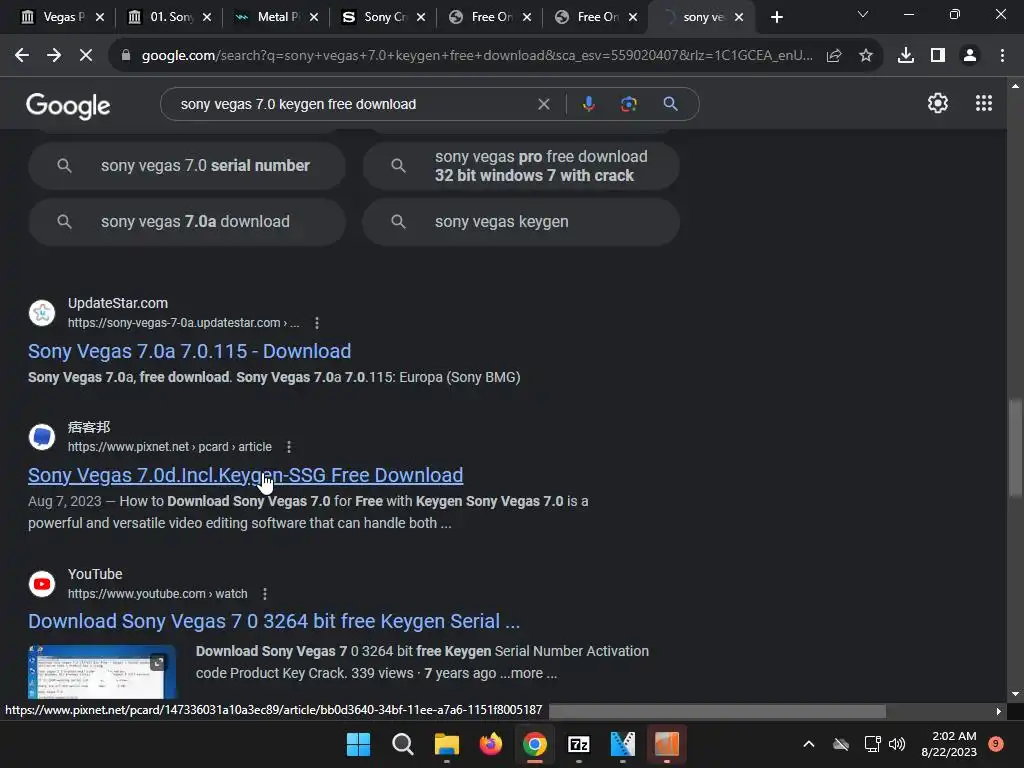Screen dimensions: 1024x768
Task: Open the Windows Start menu
Action: click(x=359, y=744)
